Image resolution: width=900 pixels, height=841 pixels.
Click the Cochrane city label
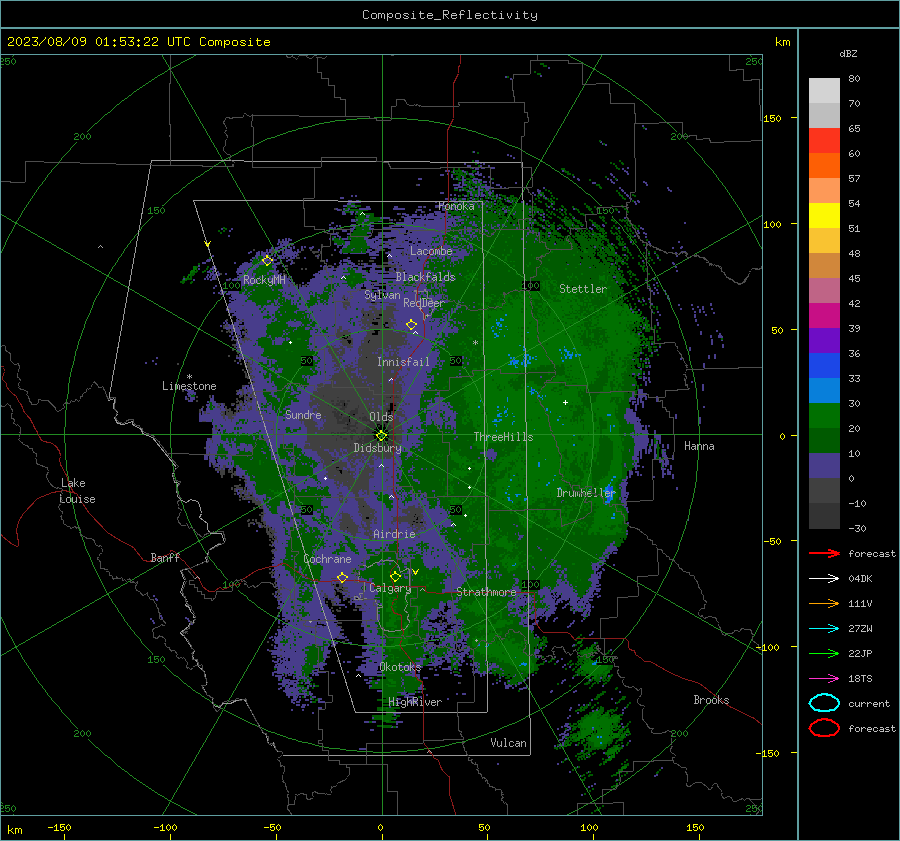pyautogui.click(x=327, y=559)
